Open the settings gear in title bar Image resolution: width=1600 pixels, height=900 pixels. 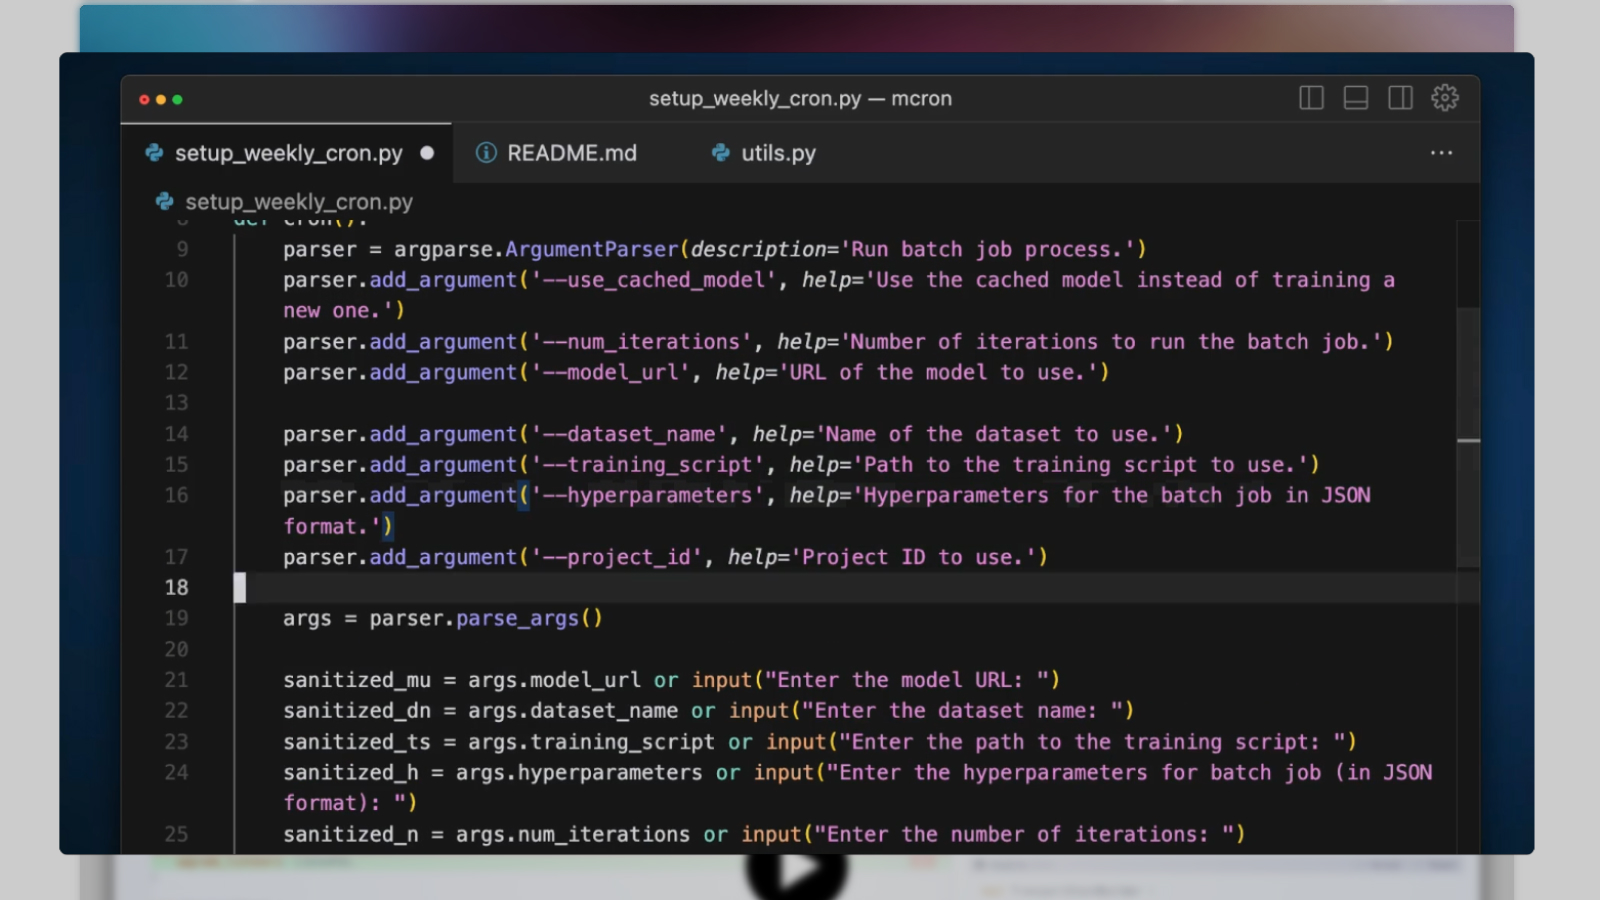tap(1445, 98)
